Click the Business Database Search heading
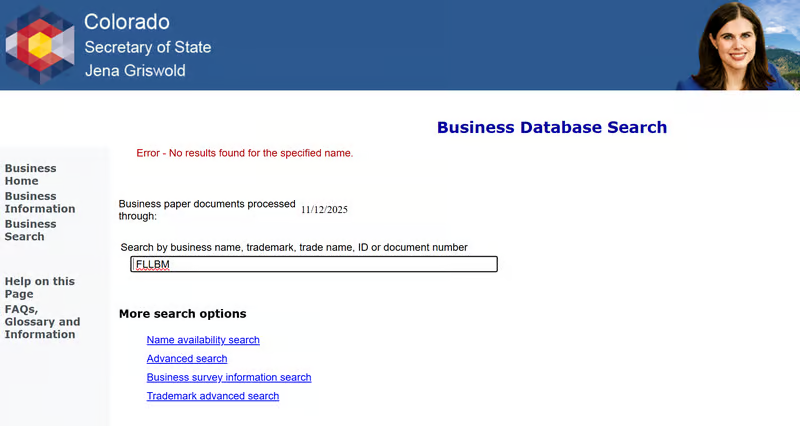This screenshot has width=800, height=426. 551,128
